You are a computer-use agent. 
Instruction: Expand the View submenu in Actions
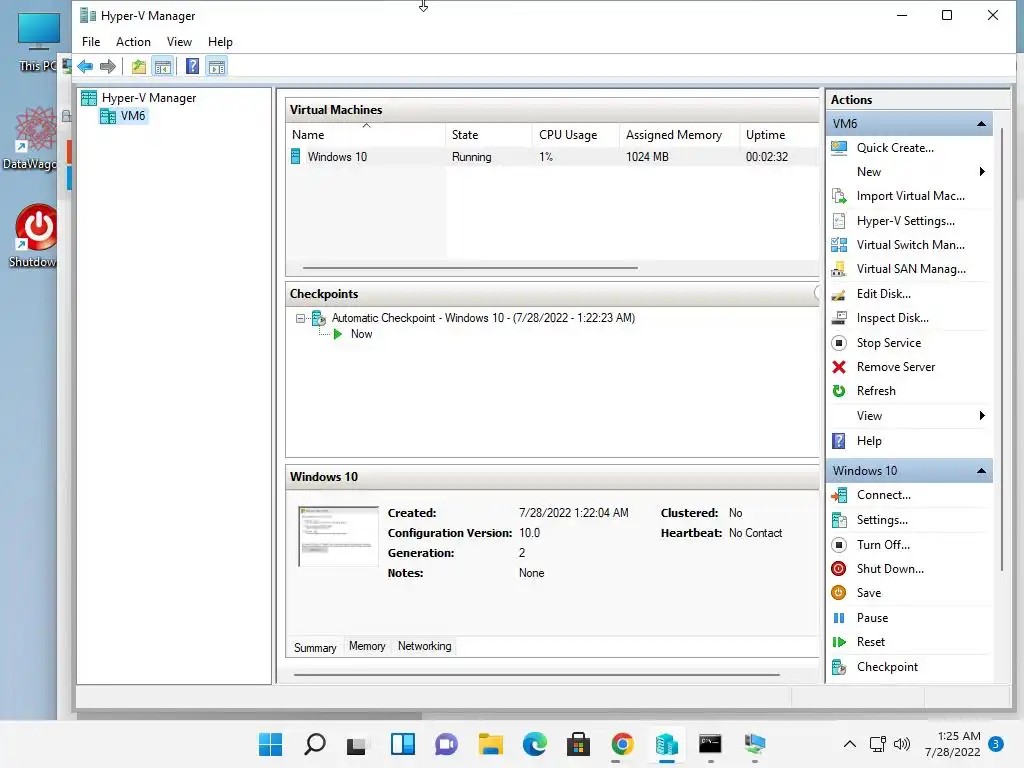(982, 416)
